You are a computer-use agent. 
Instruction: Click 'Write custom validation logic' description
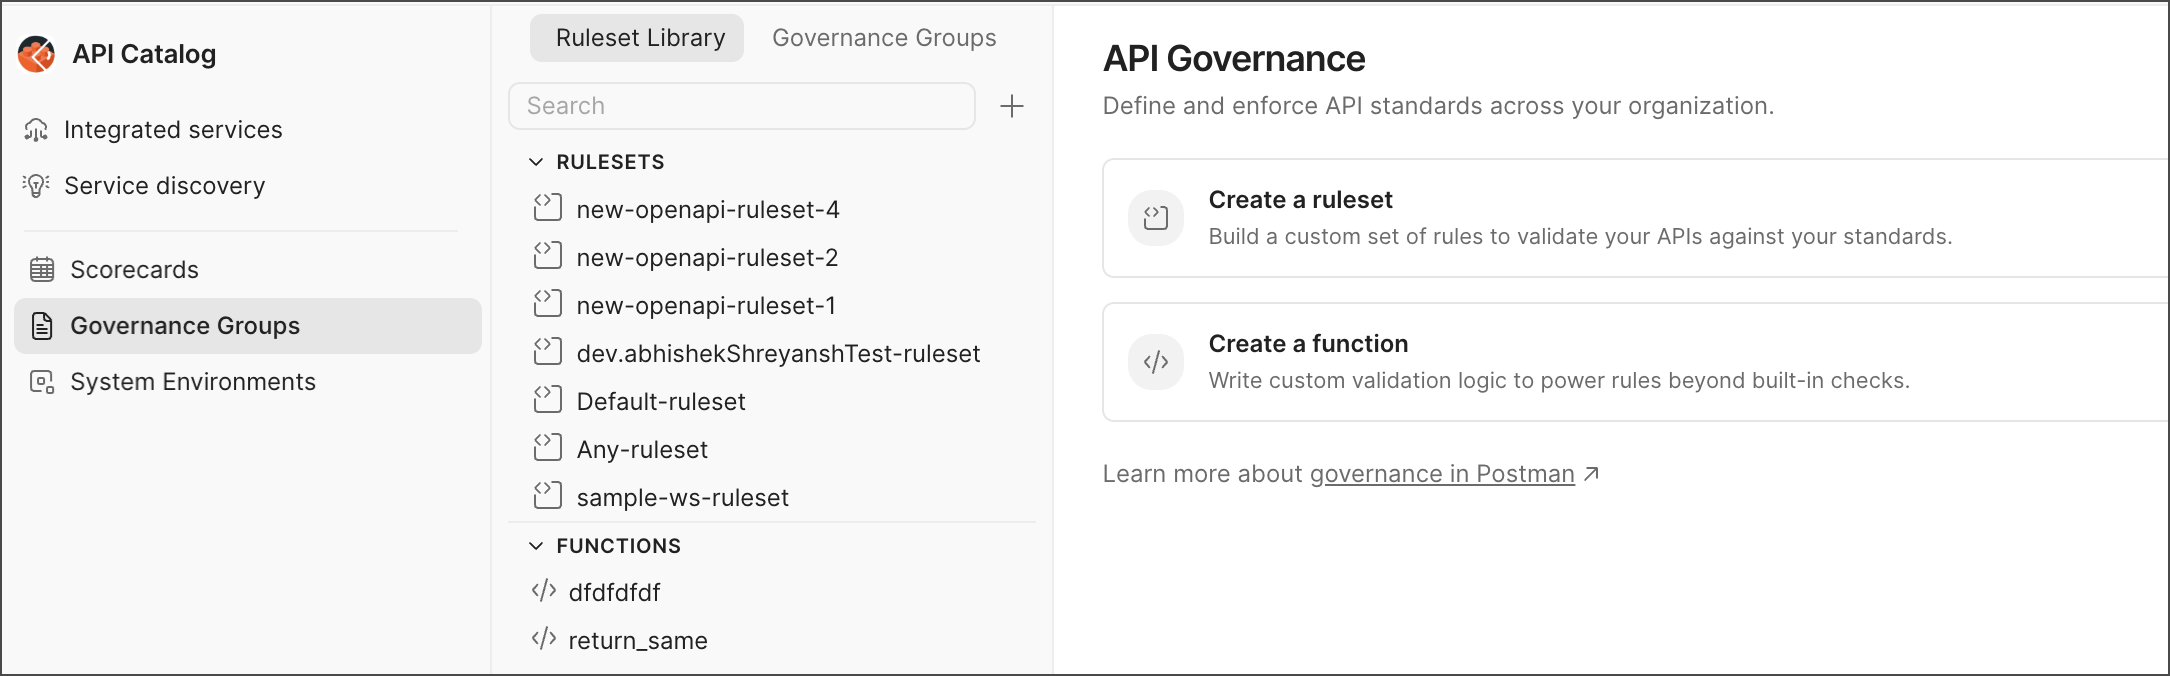click(1559, 381)
